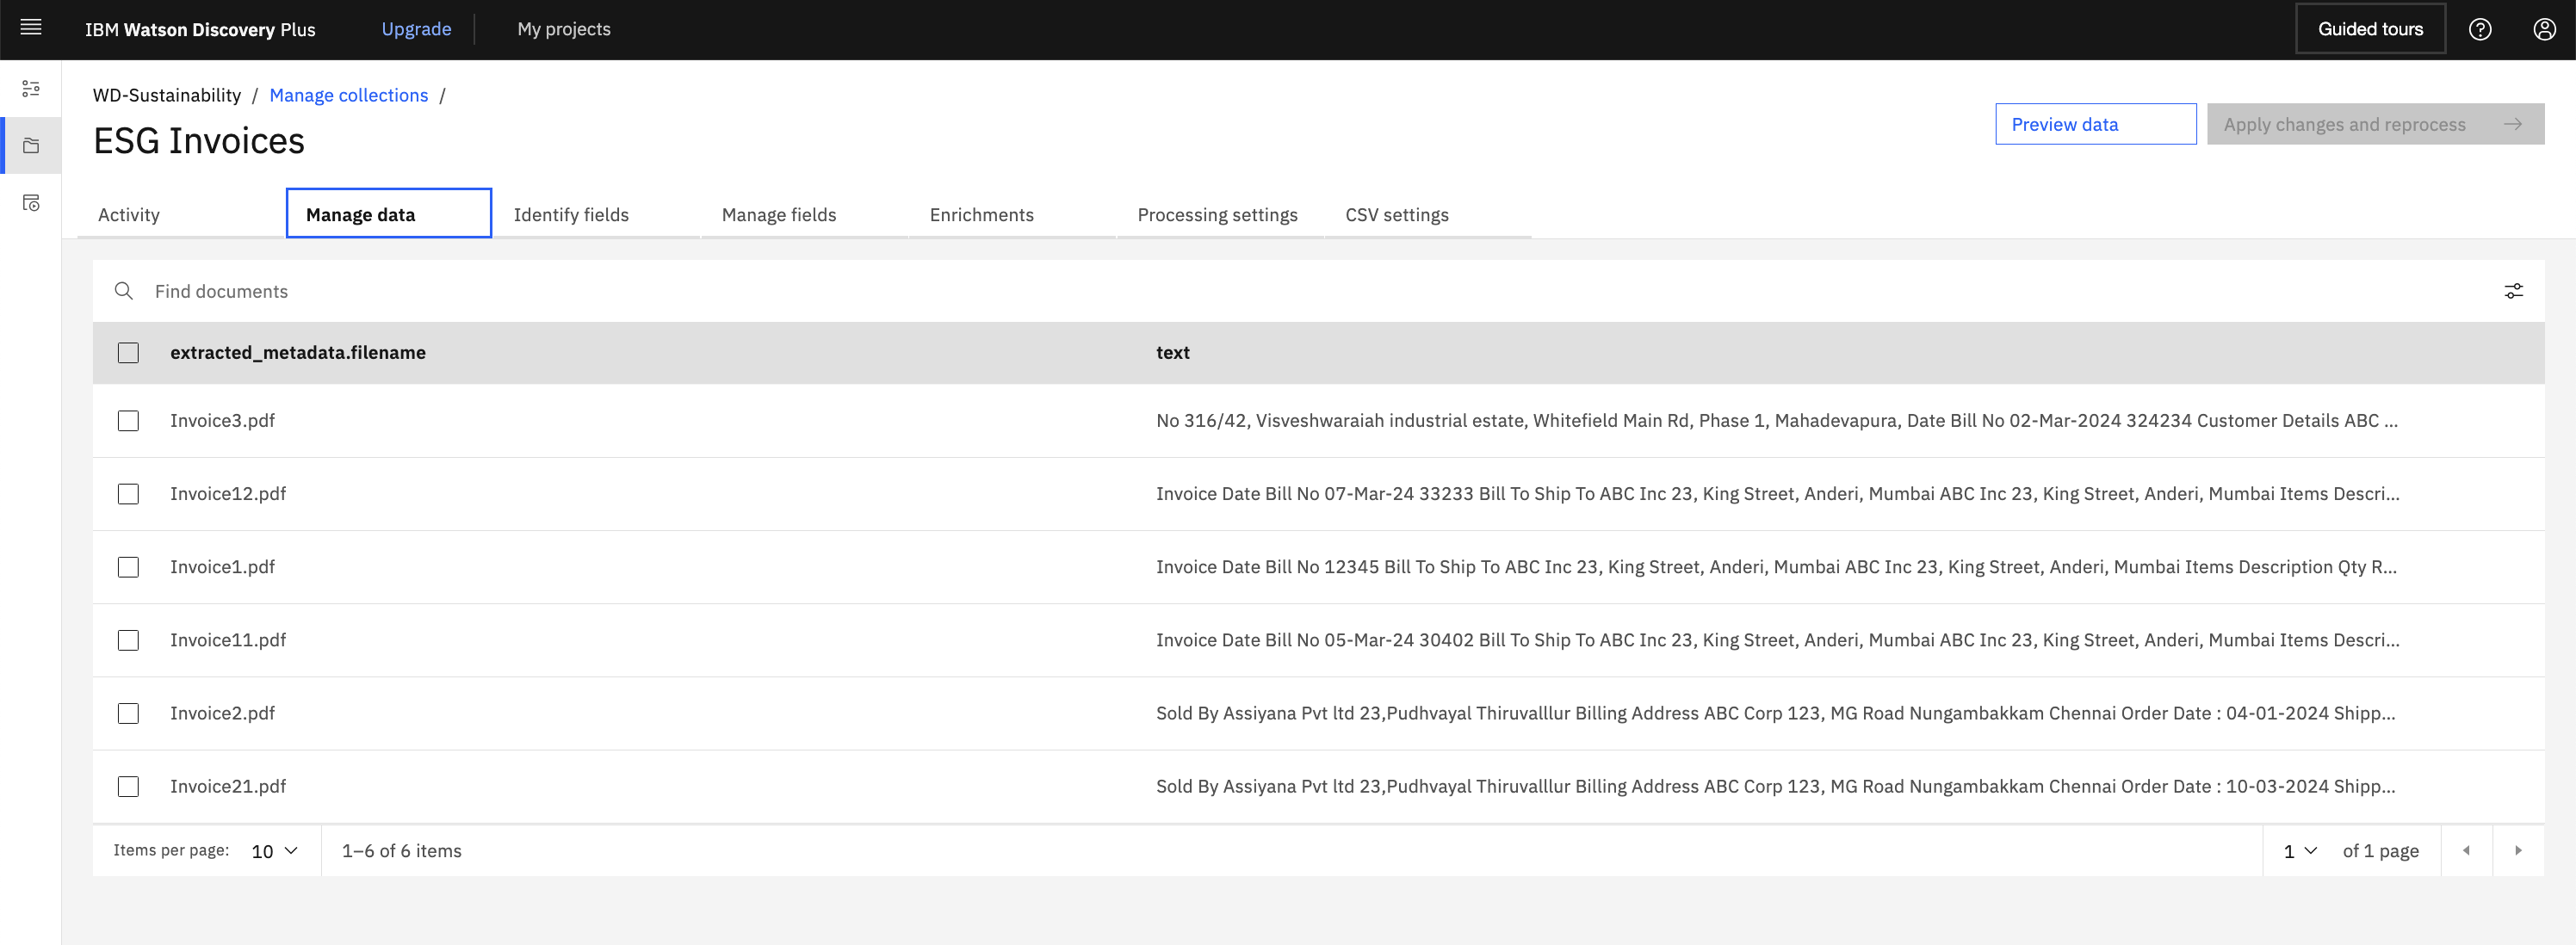Select all documents header checkbox
The width and height of the screenshot is (2576, 945).
coord(128,353)
